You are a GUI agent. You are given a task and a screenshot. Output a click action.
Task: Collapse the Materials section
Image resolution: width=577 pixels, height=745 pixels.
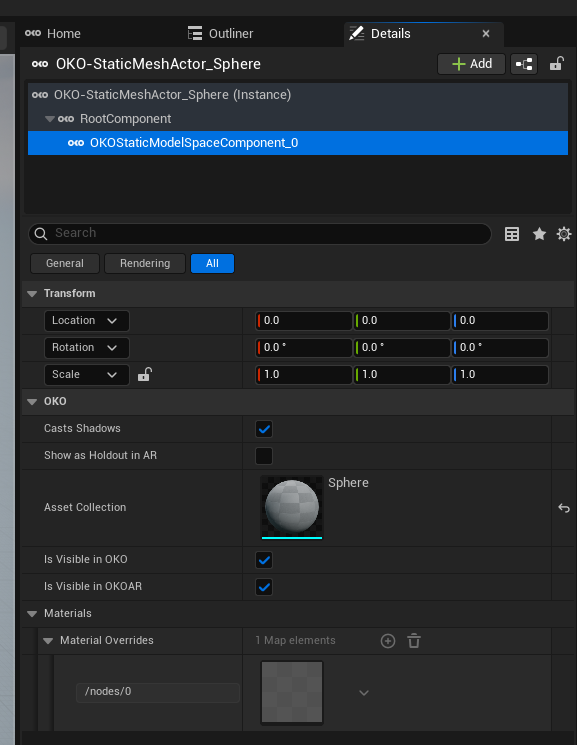pyautogui.click(x=32, y=614)
